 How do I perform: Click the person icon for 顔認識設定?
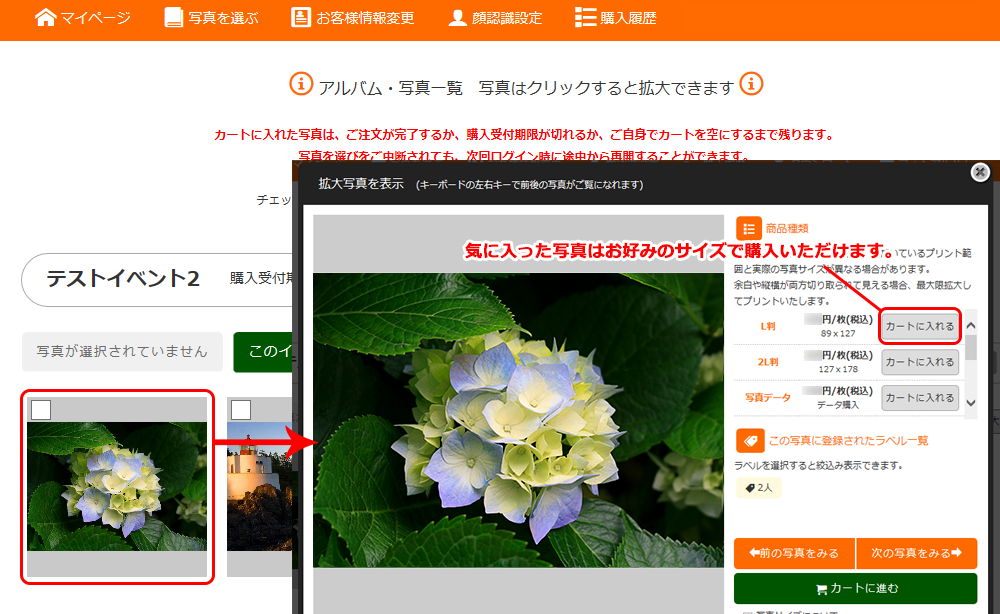(x=457, y=17)
